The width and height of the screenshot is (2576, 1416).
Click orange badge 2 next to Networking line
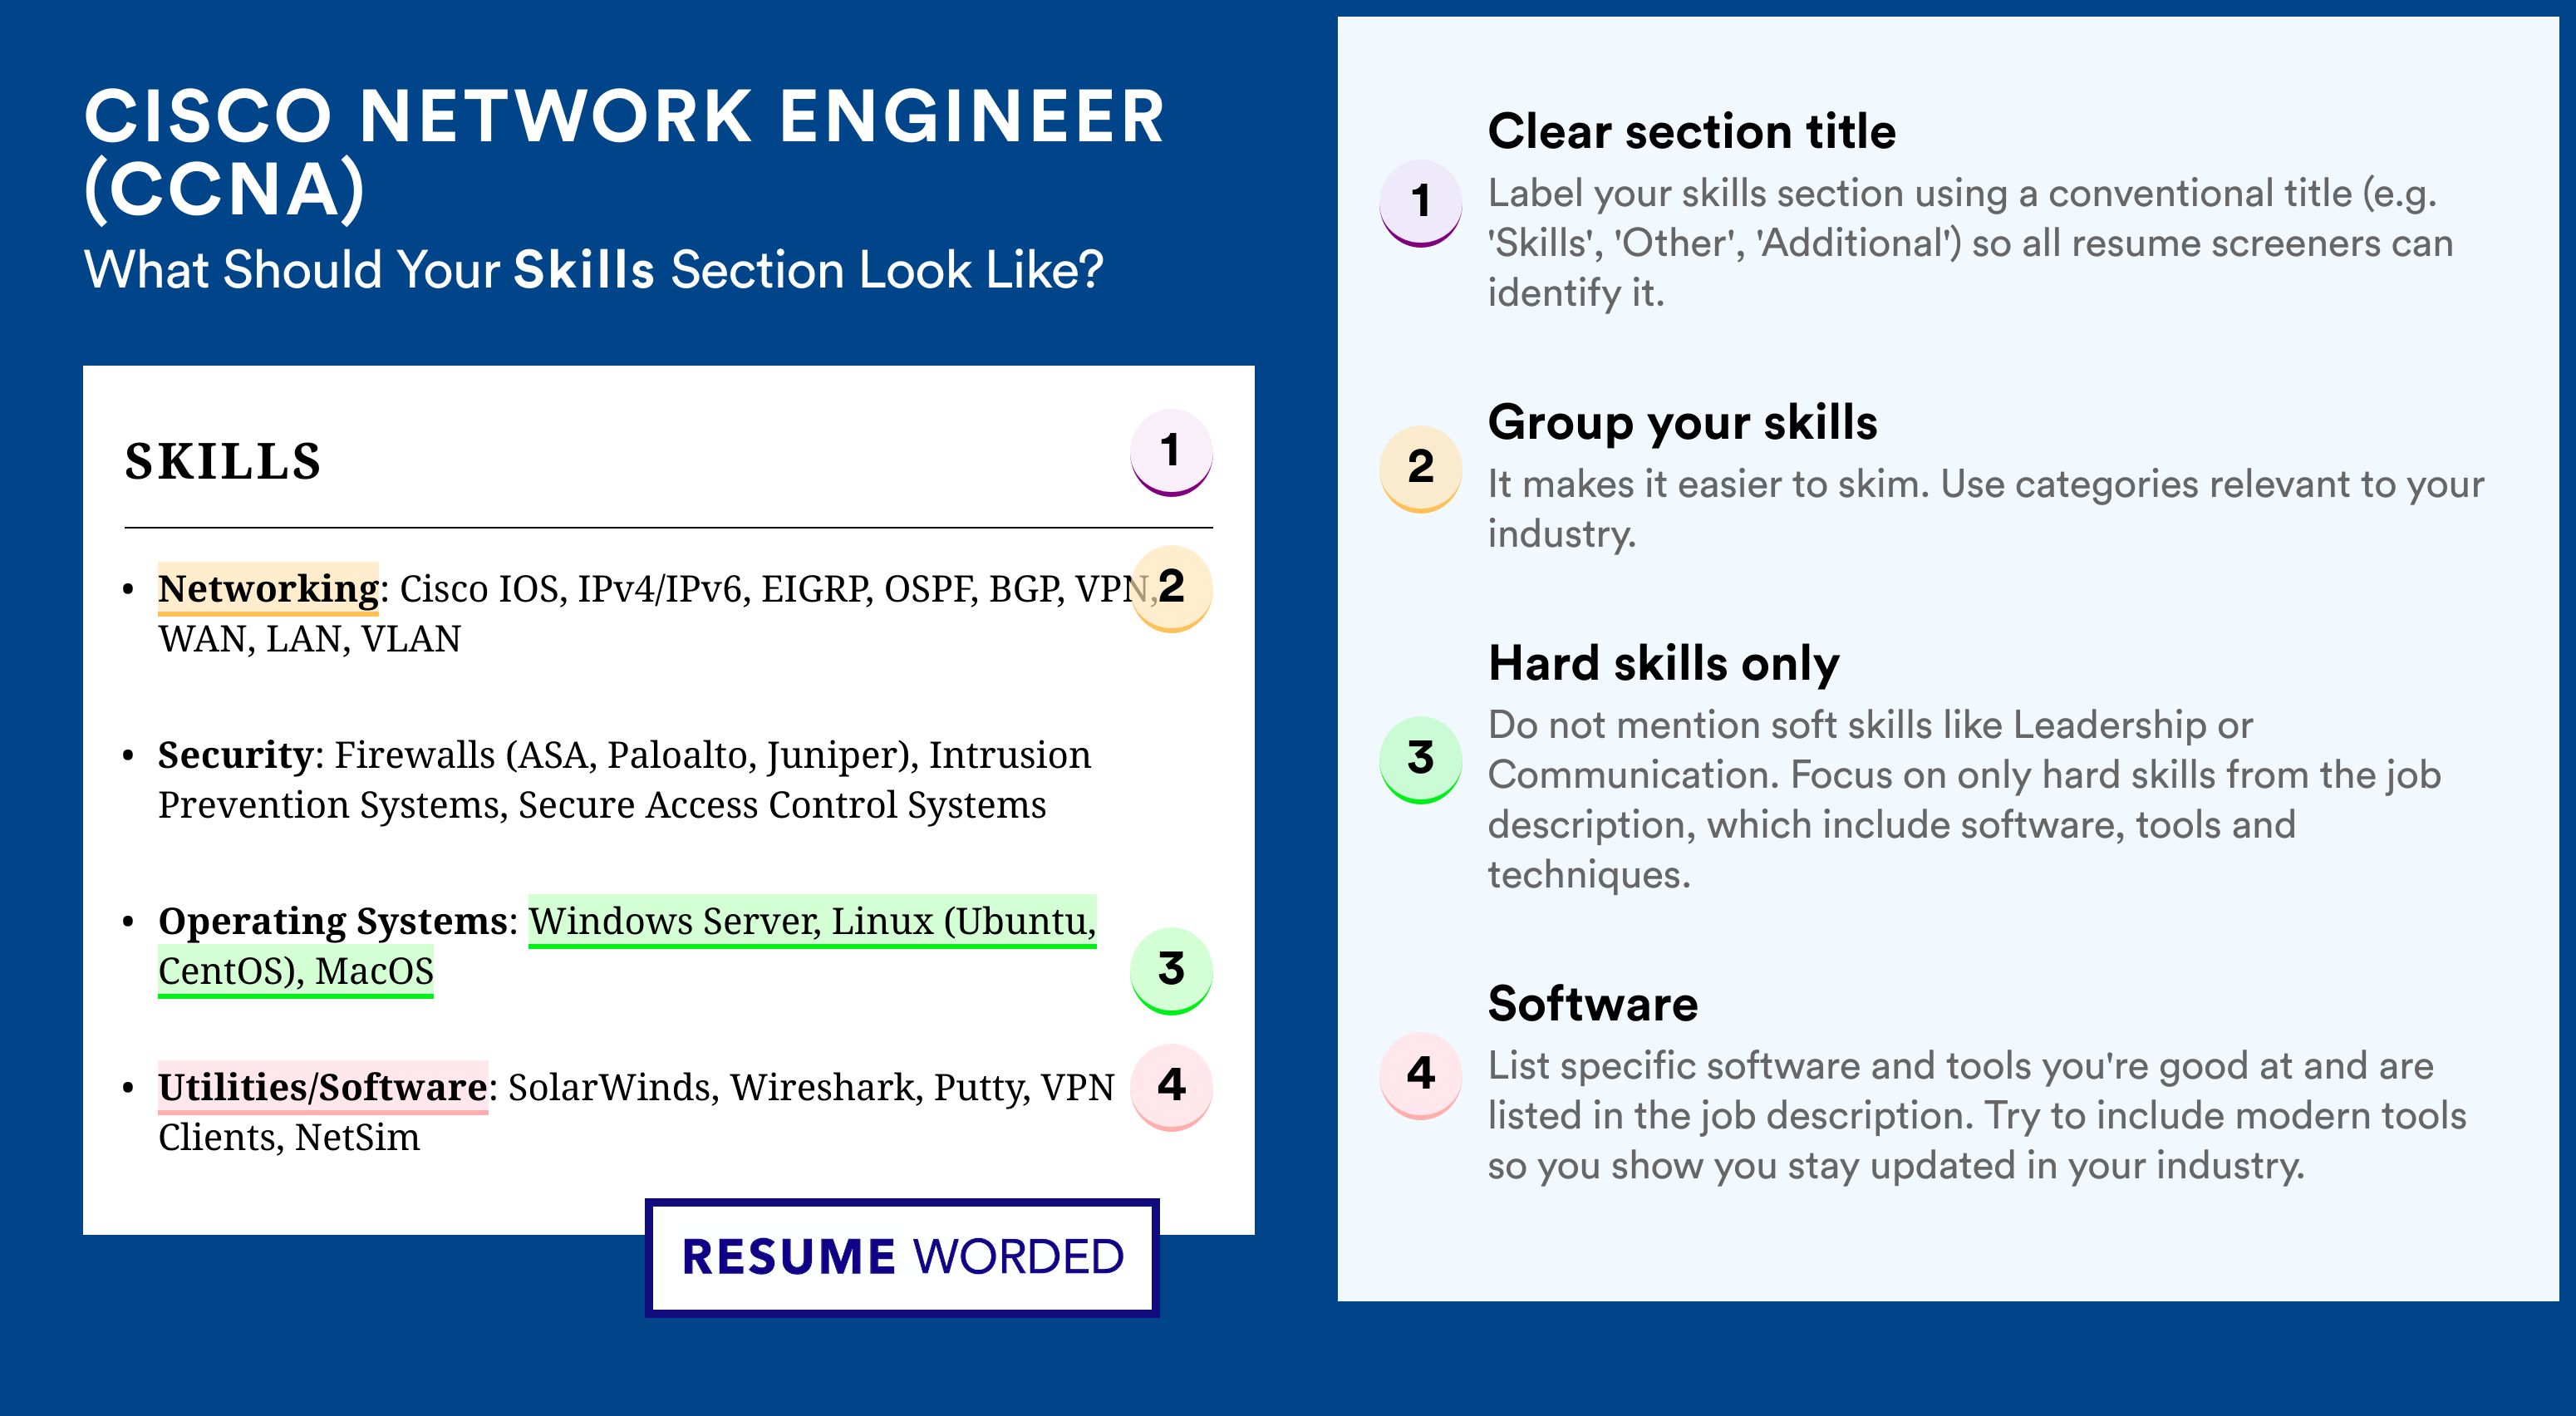1171,588
